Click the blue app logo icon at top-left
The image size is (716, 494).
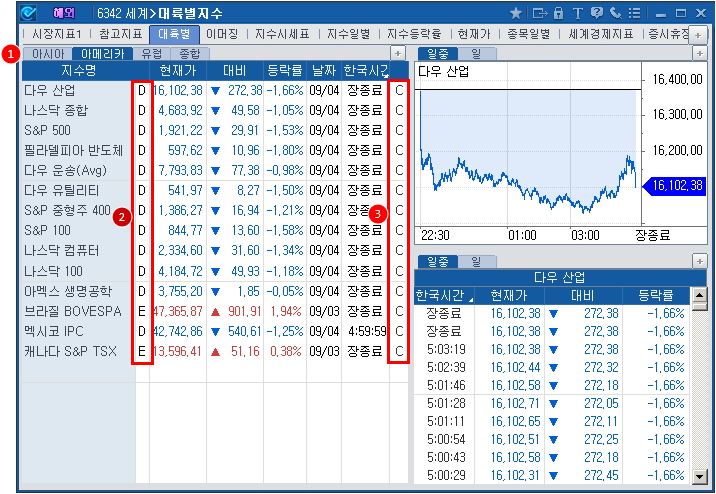point(28,13)
